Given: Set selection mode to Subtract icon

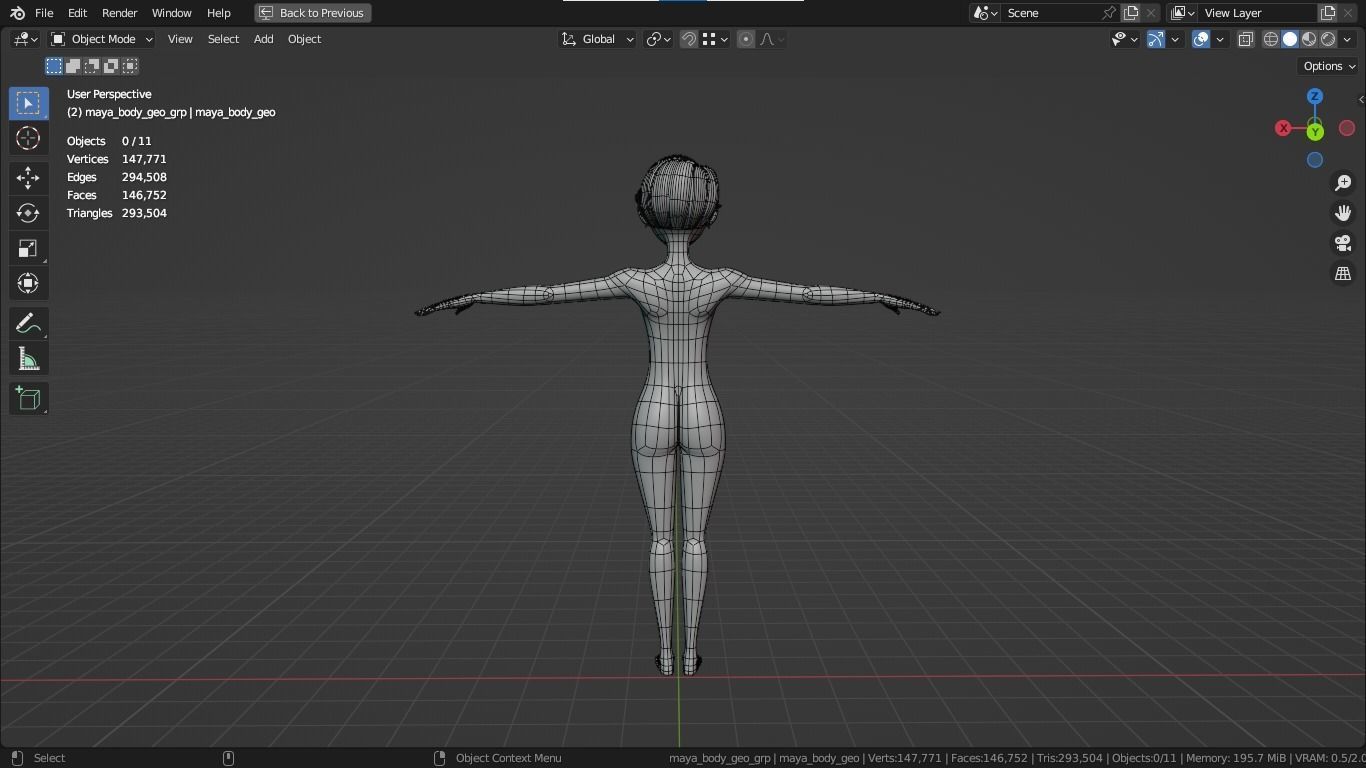Looking at the screenshot, I should (92, 66).
